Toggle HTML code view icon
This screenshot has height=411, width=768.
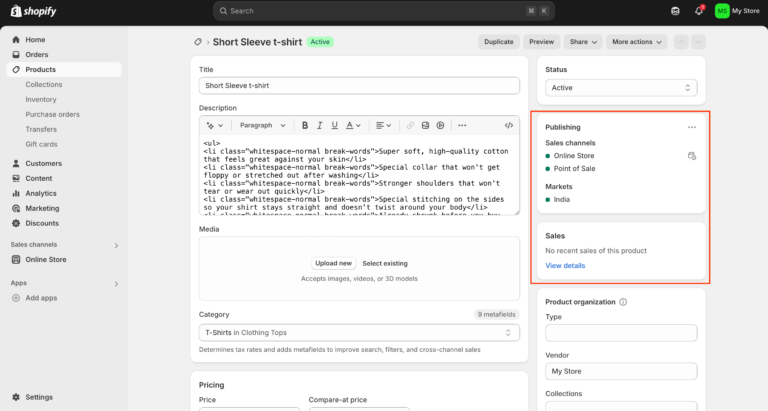click(x=509, y=126)
